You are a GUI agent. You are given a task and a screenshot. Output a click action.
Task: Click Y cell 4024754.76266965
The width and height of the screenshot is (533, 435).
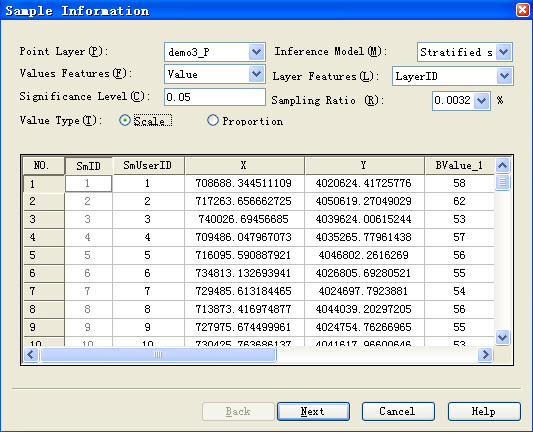[364, 328]
